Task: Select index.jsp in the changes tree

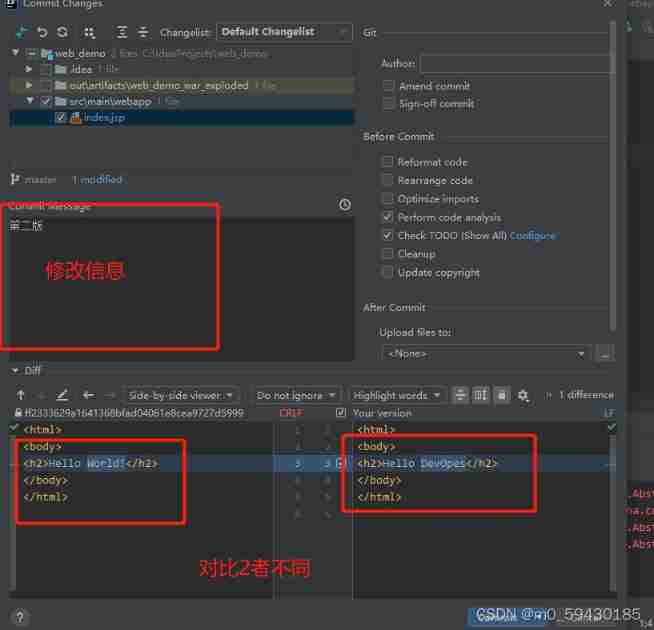Action: coord(104,117)
